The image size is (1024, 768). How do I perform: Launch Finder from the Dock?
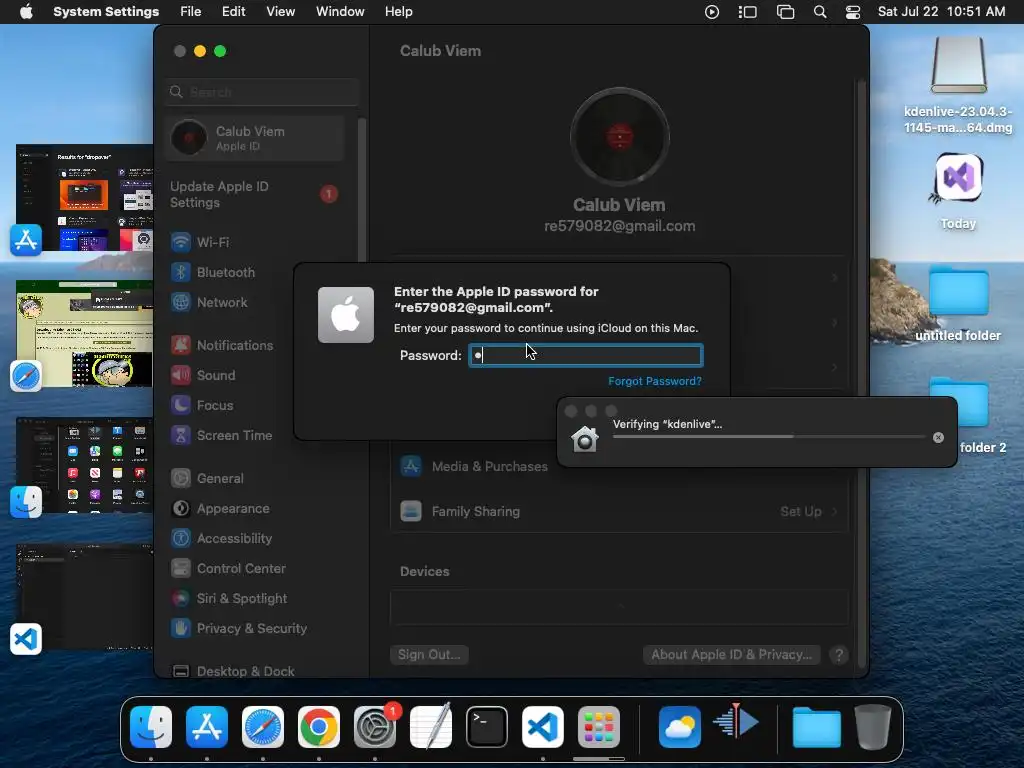point(151,727)
